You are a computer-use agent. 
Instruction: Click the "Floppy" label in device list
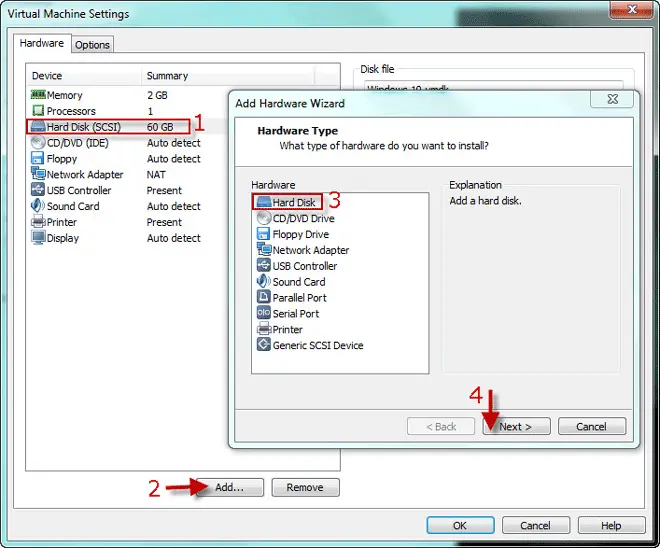(x=62, y=159)
